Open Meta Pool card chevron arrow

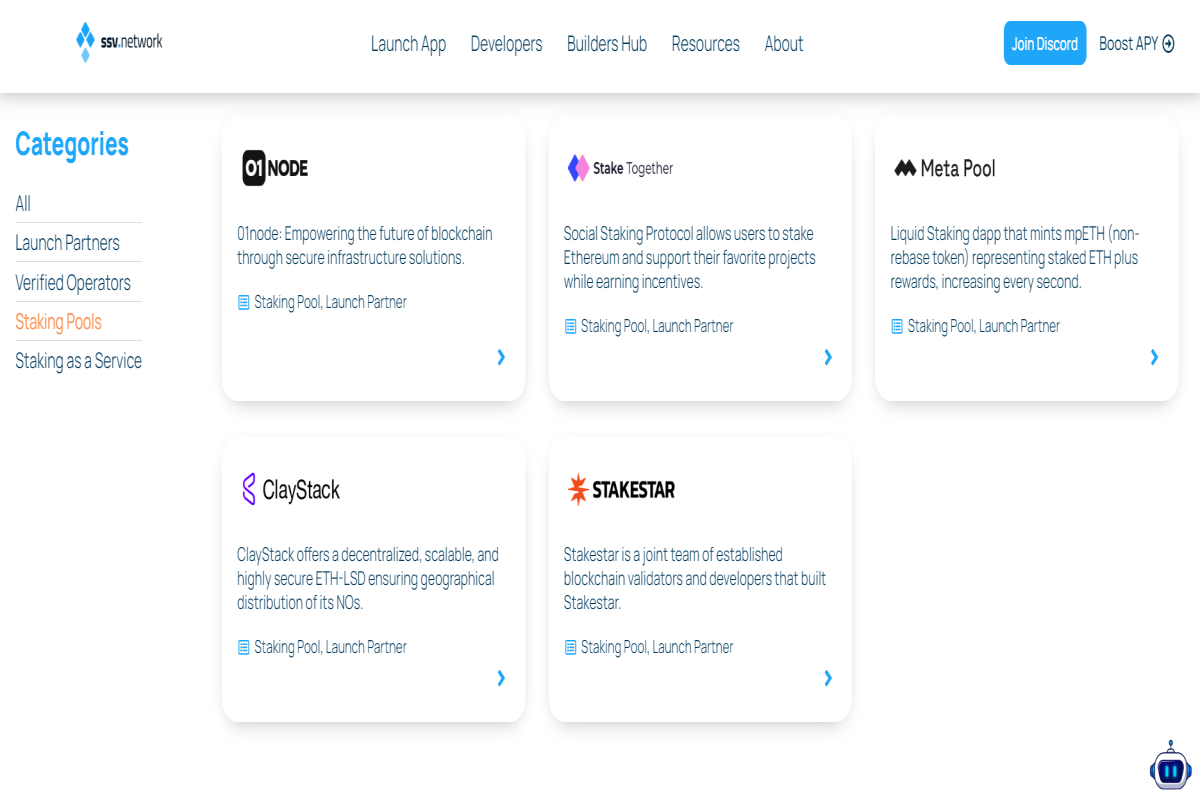[1154, 357]
